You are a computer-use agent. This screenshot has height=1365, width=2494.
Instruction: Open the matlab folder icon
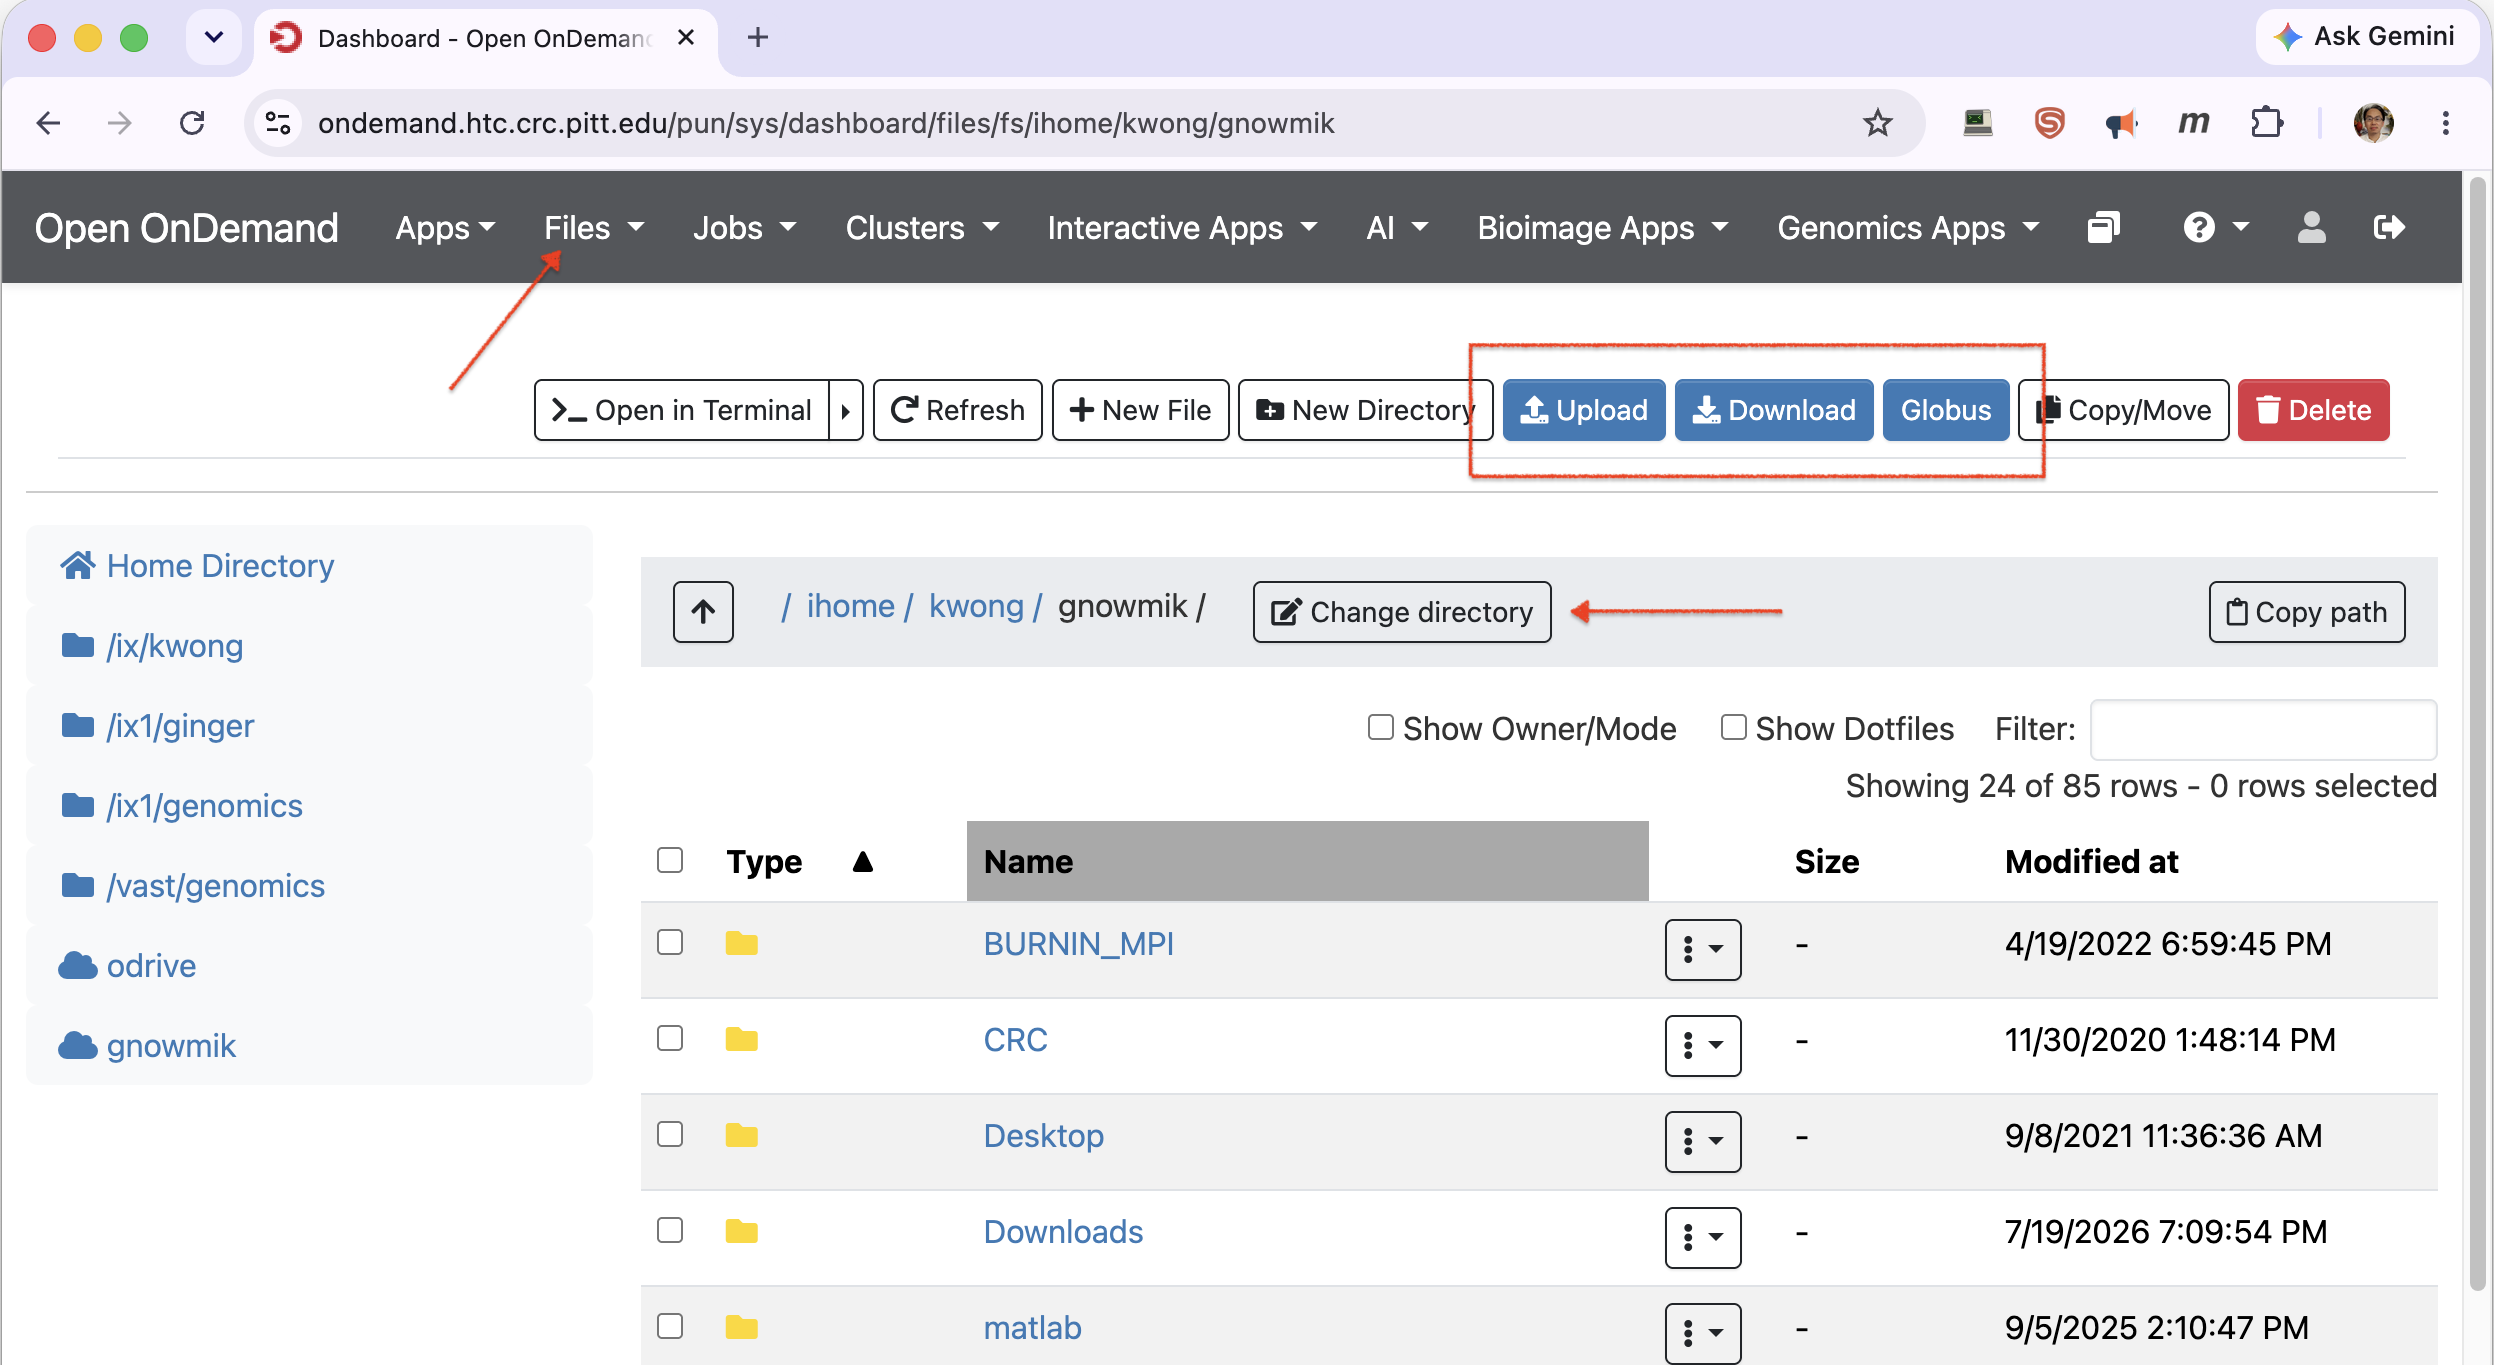(741, 1327)
